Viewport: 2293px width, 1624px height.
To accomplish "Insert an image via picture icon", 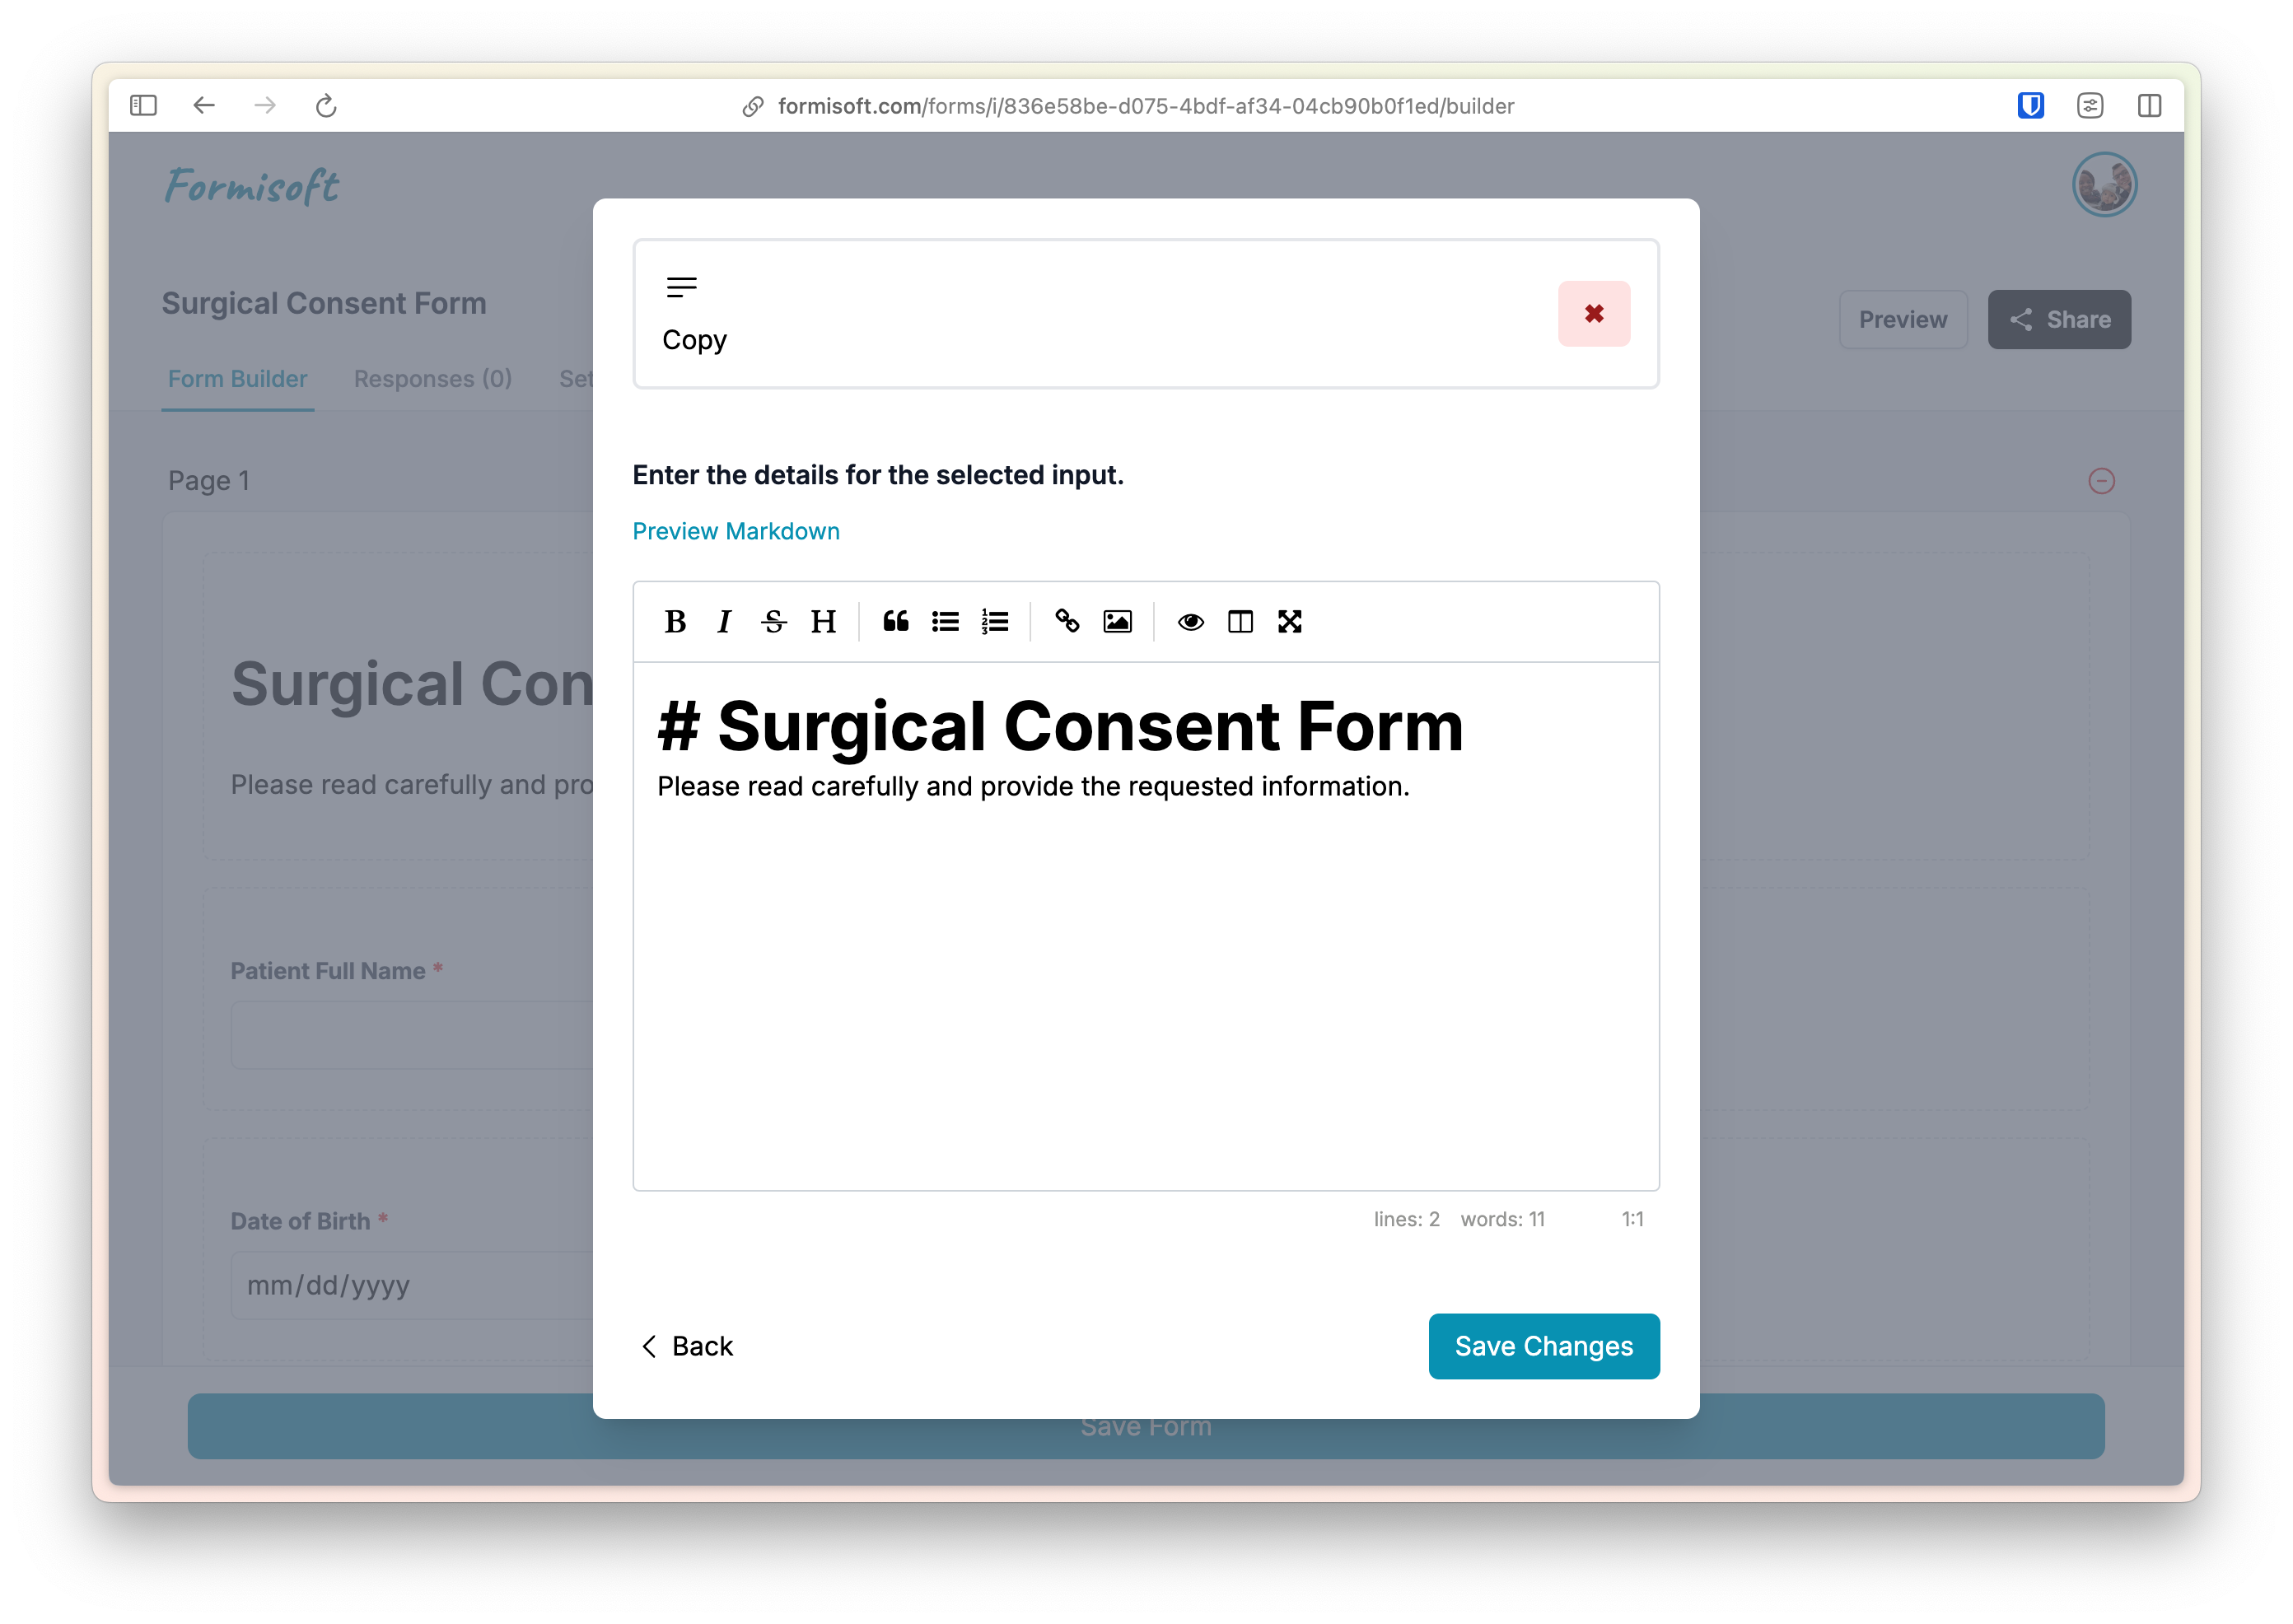I will point(1117,622).
